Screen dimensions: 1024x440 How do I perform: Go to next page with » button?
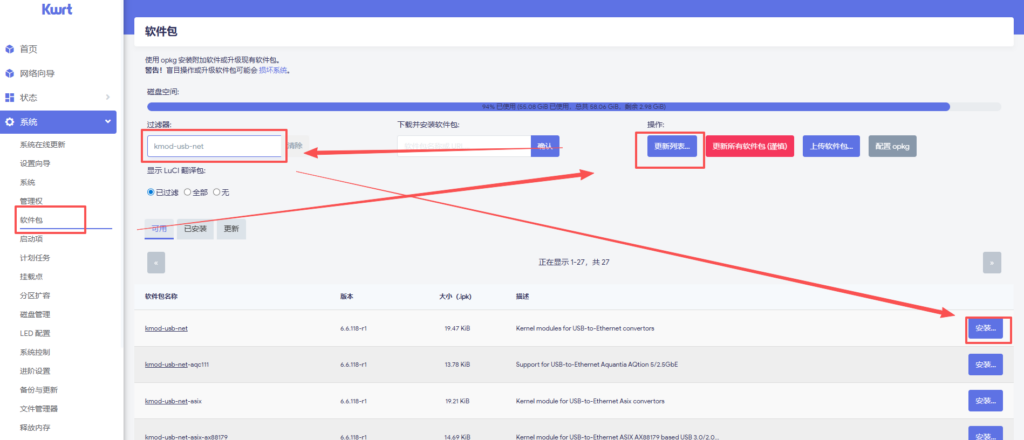pos(991,262)
